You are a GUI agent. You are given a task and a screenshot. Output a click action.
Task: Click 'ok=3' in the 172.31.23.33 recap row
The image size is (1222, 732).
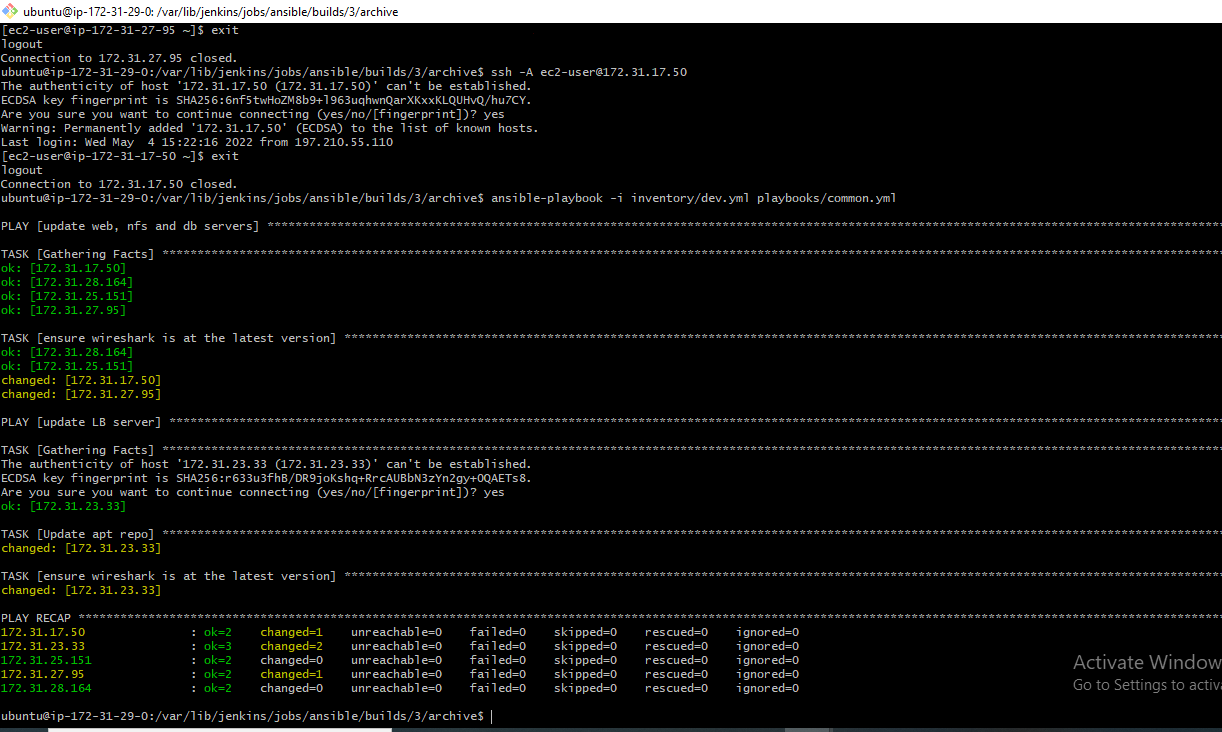[x=218, y=646]
